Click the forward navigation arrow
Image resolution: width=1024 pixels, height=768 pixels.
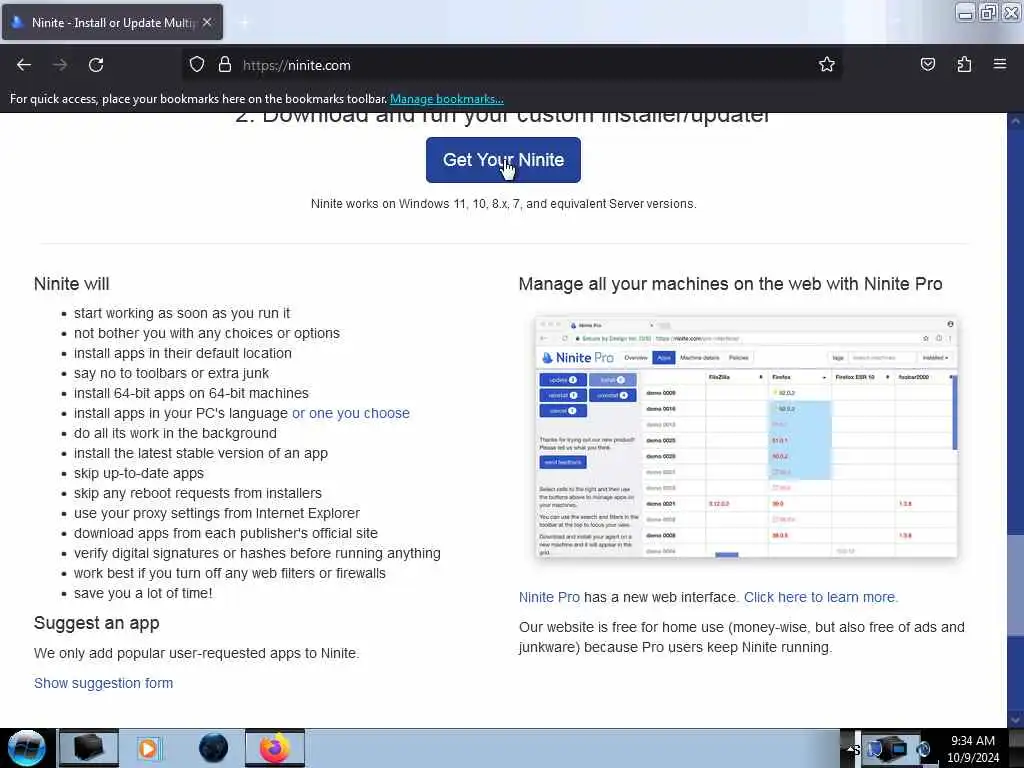(60, 65)
